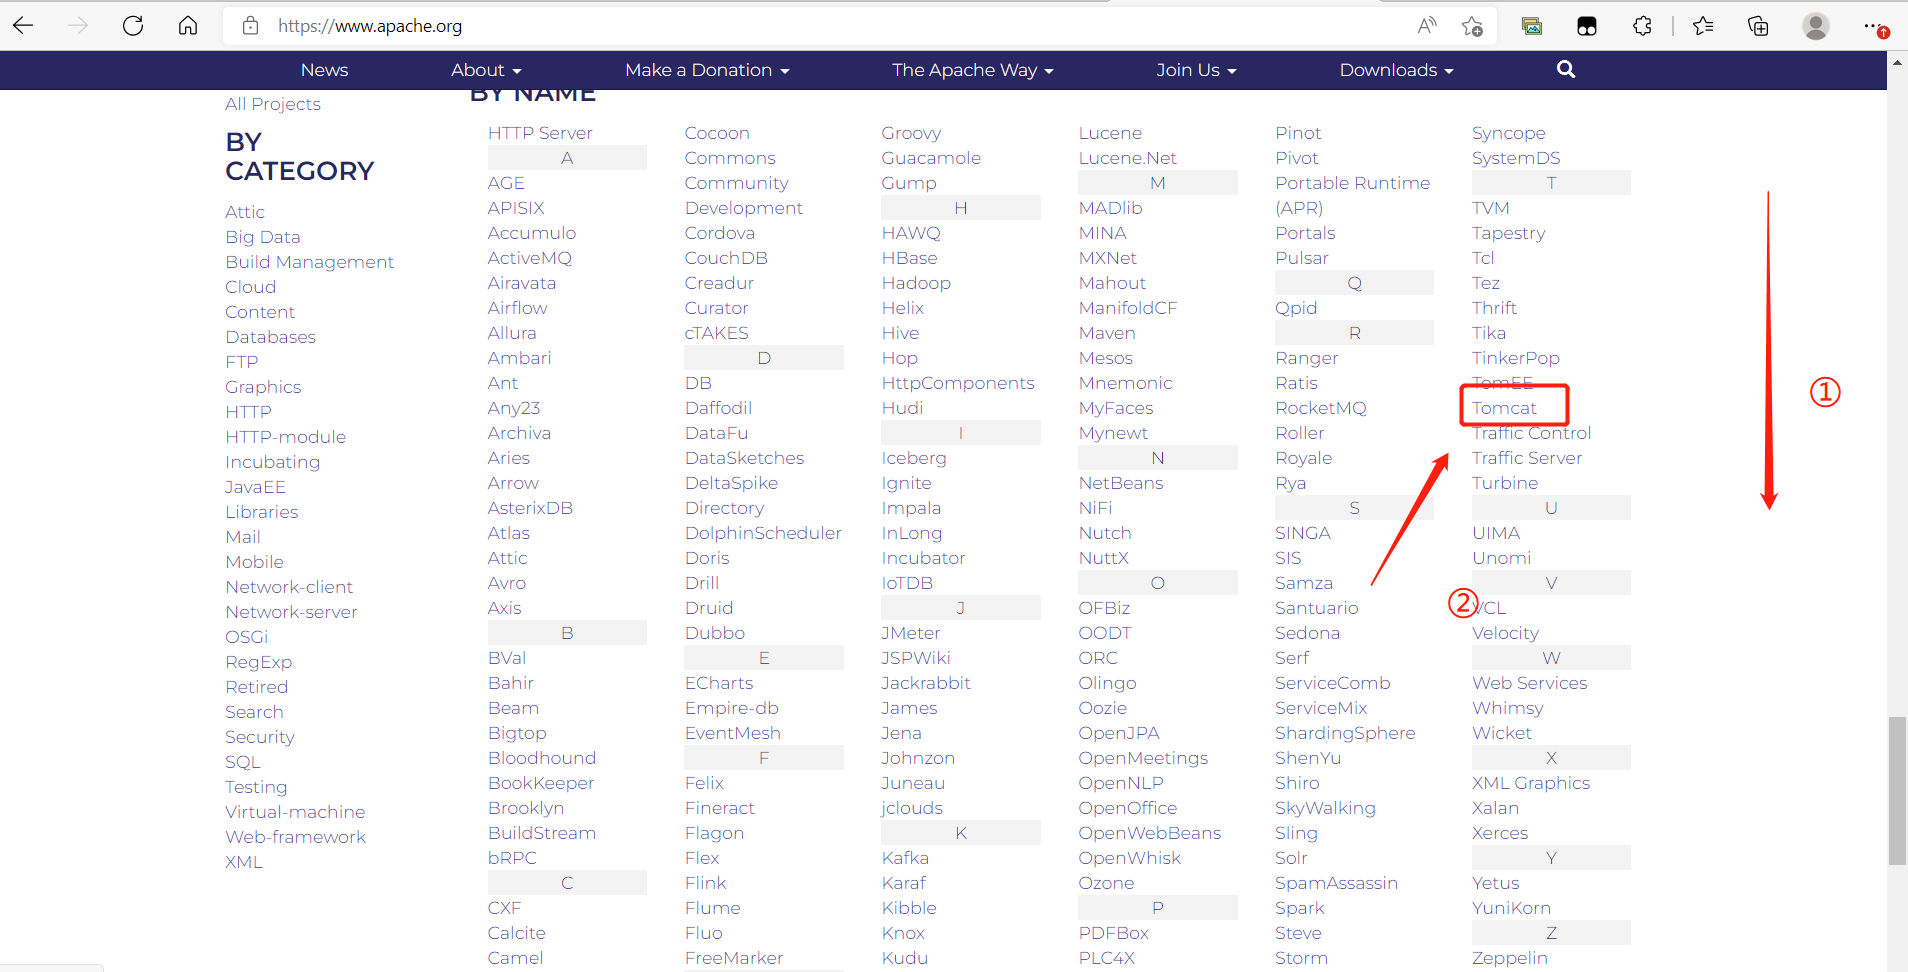This screenshot has height=972, width=1908.
Task: Expand the About dropdown menu
Action: click(486, 70)
